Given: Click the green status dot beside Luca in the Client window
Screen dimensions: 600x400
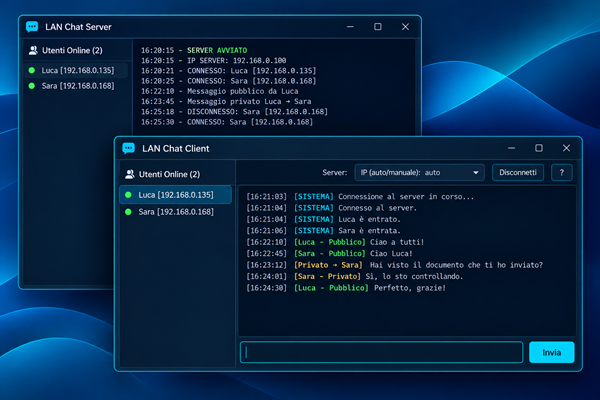Looking at the screenshot, I should (x=129, y=195).
